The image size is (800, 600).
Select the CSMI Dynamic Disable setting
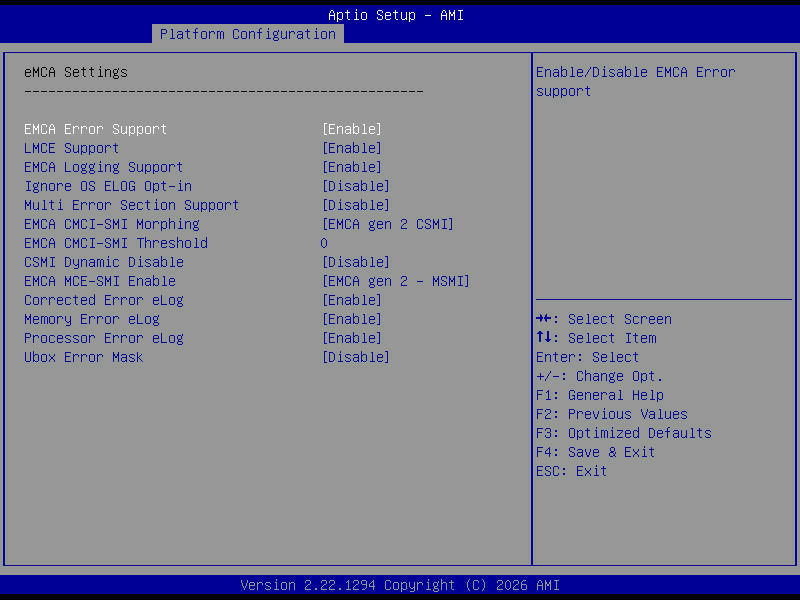coord(104,262)
